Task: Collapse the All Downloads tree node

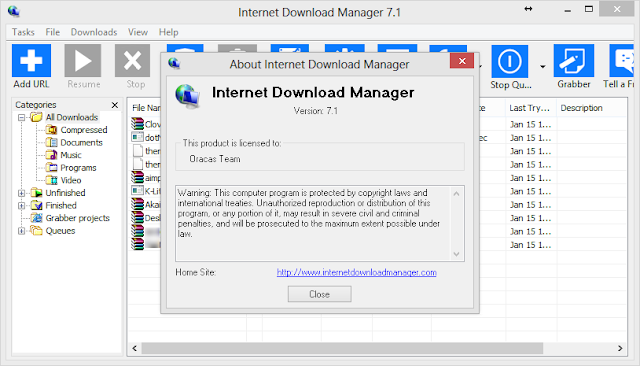Action: click(22, 118)
